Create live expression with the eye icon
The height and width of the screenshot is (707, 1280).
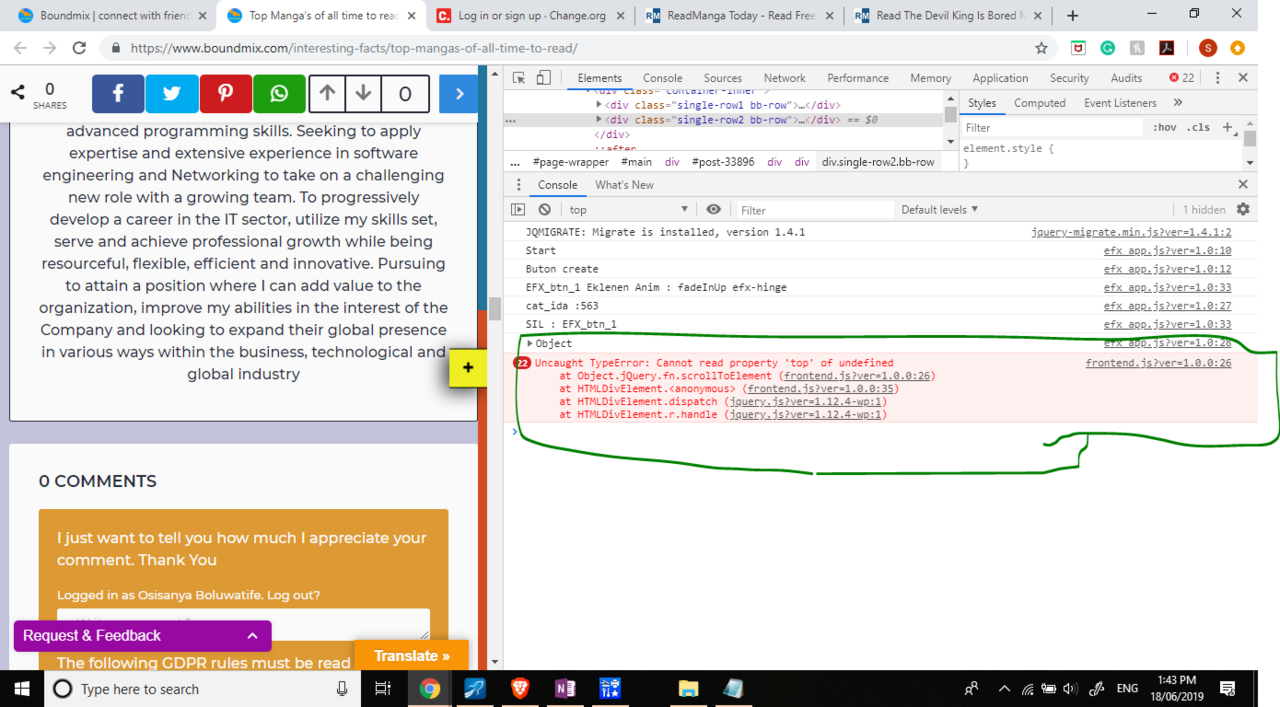pos(713,210)
